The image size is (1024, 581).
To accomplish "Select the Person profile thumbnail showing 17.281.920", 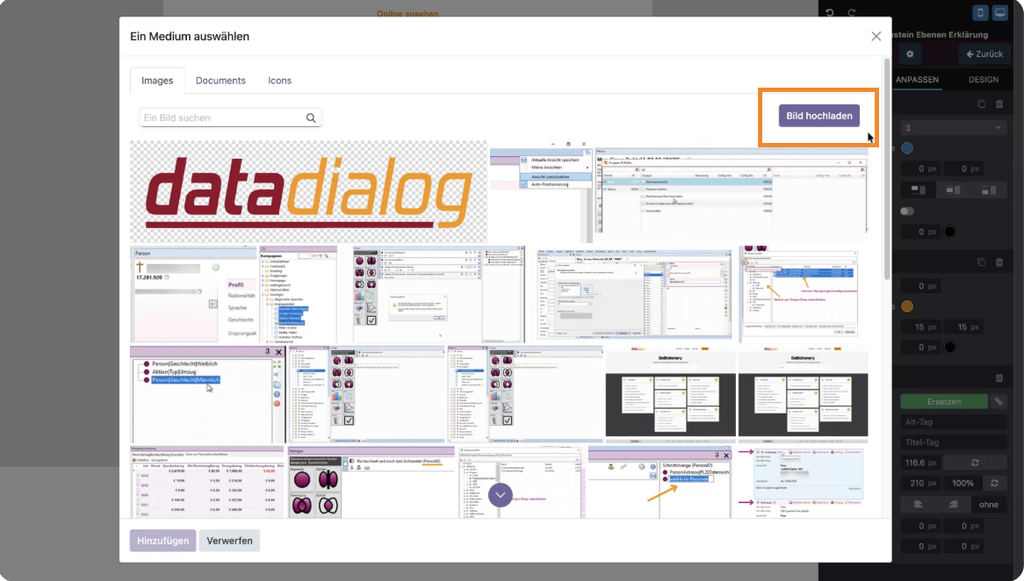I will pyautogui.click(x=194, y=294).
